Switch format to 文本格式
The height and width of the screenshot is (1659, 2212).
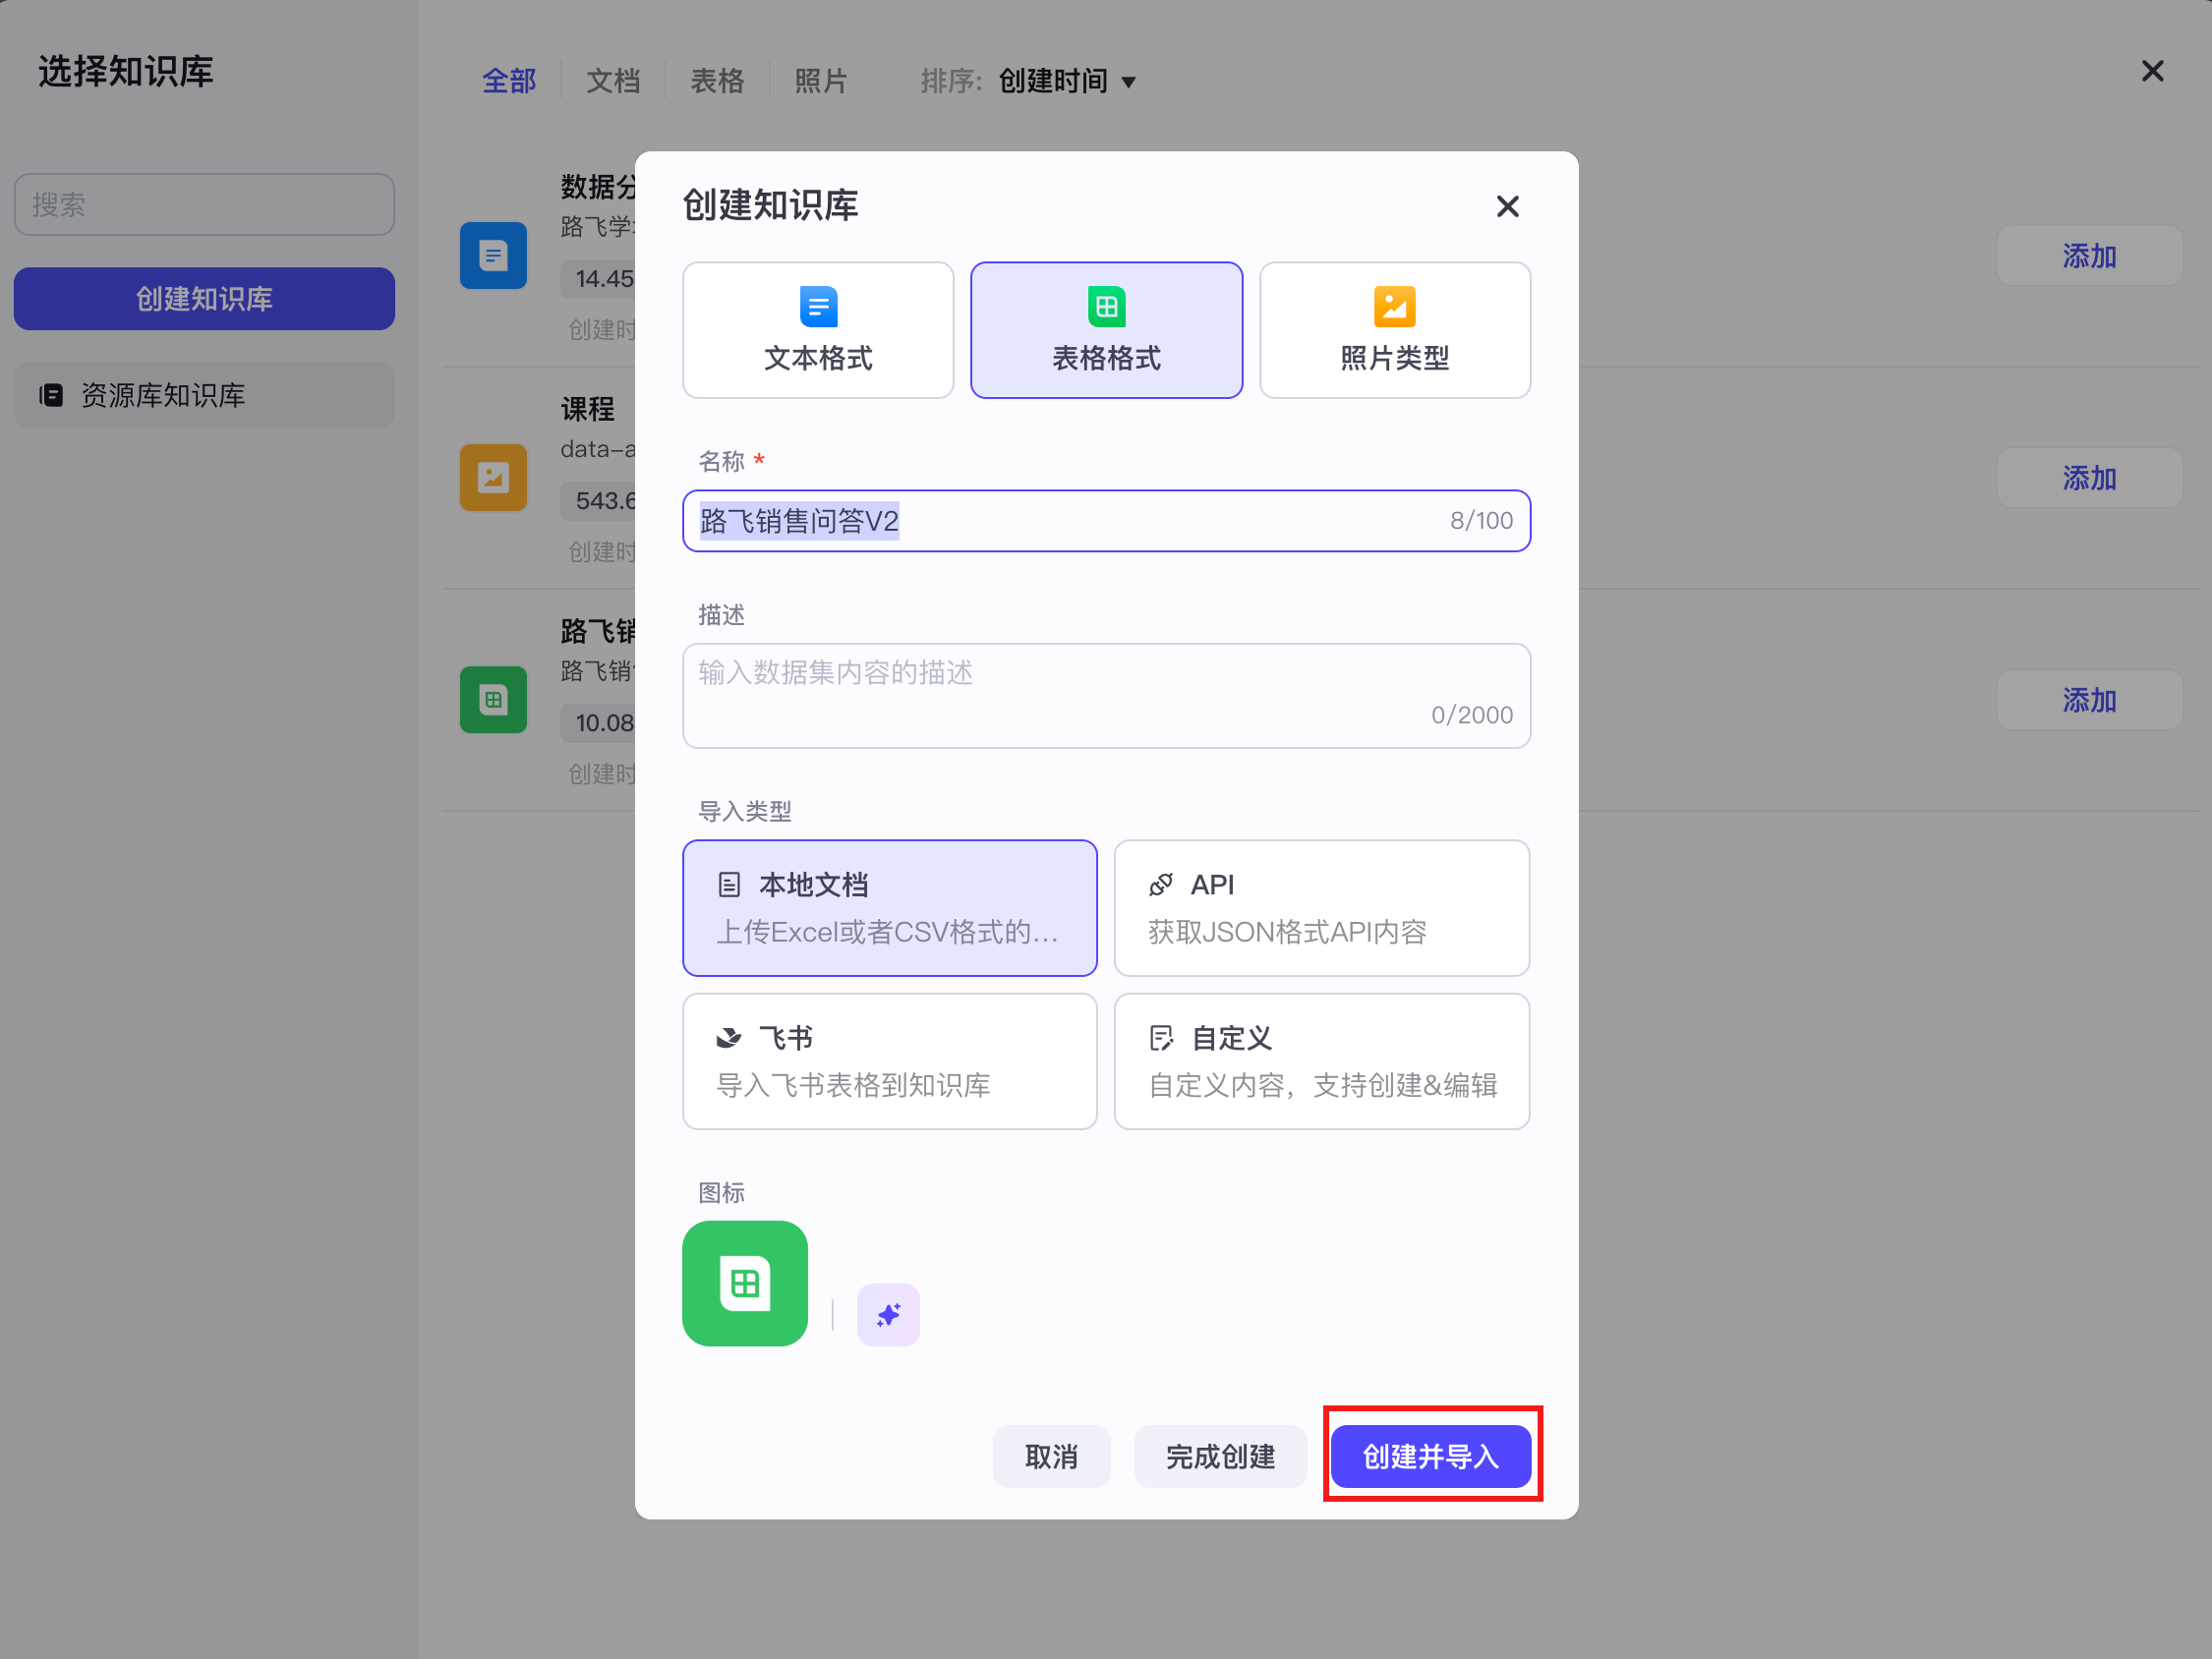click(817, 330)
